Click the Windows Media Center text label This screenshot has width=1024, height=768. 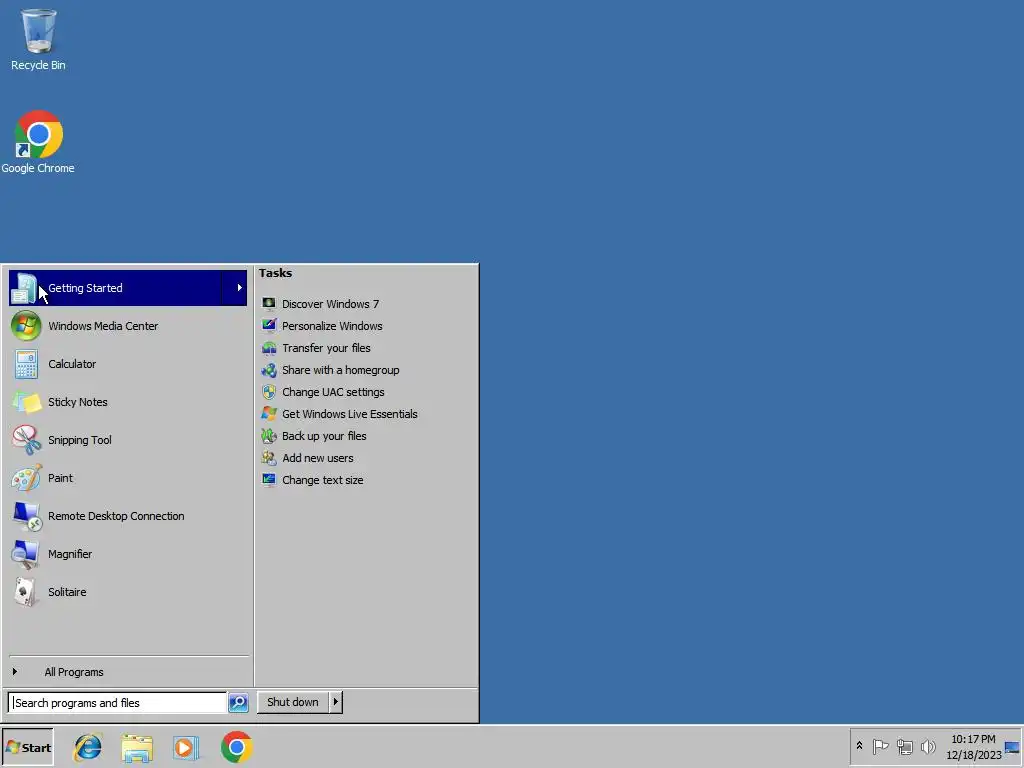click(103, 326)
